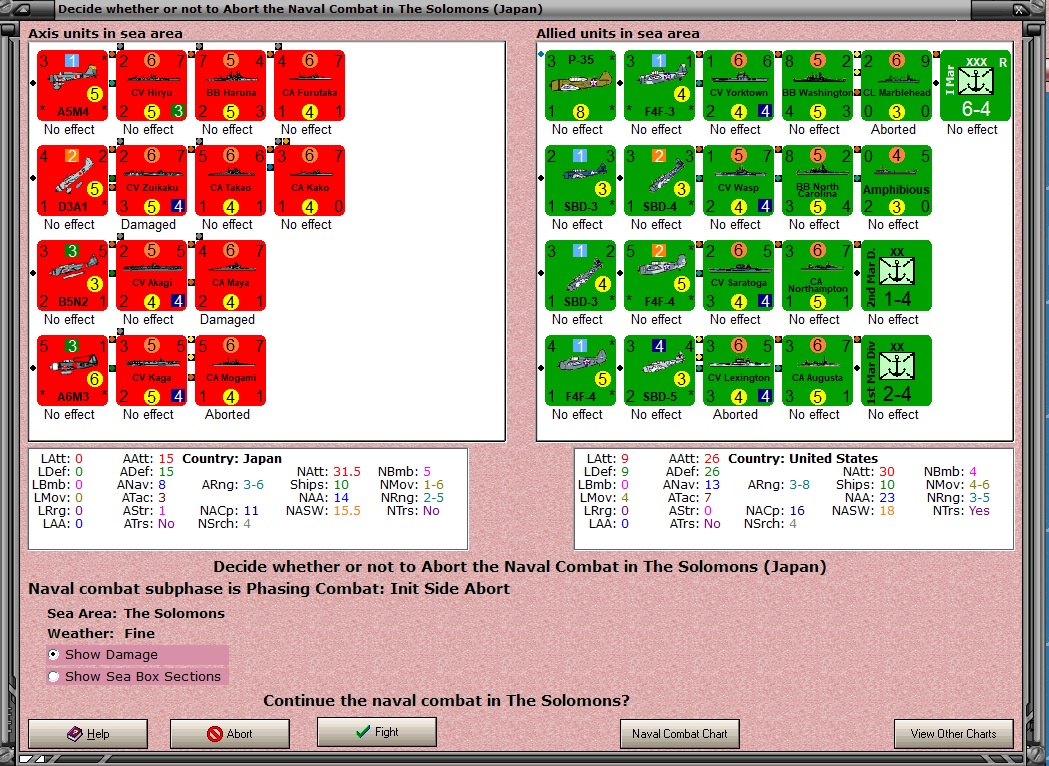Choose the B5N2 torpedo bomber counter
The width and height of the screenshot is (1049, 766).
(x=72, y=276)
